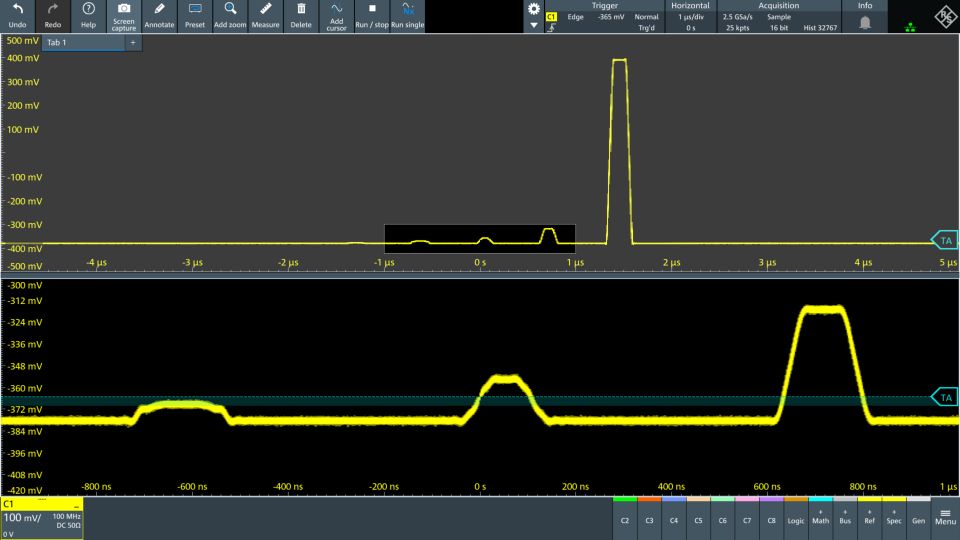Toggle acquisition with Run / stop
Screen dimensions: 960x540
pos(372,9)
